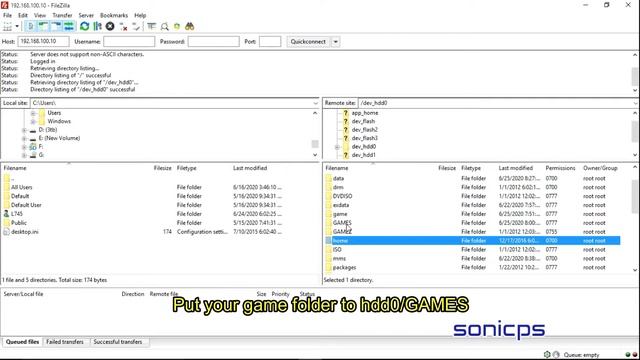Toggle message log display
This screenshot has width=640, height=360.
pos(30,27)
